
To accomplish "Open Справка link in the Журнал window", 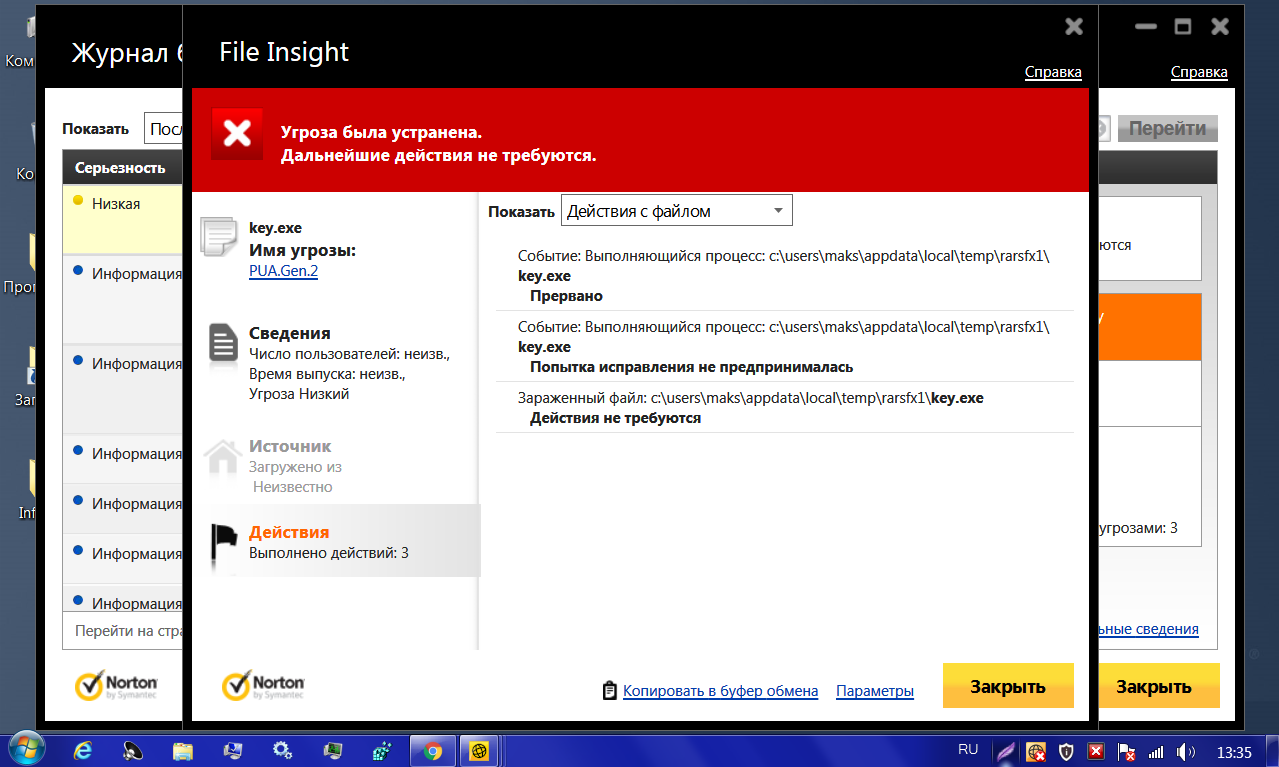I will click(1199, 73).
